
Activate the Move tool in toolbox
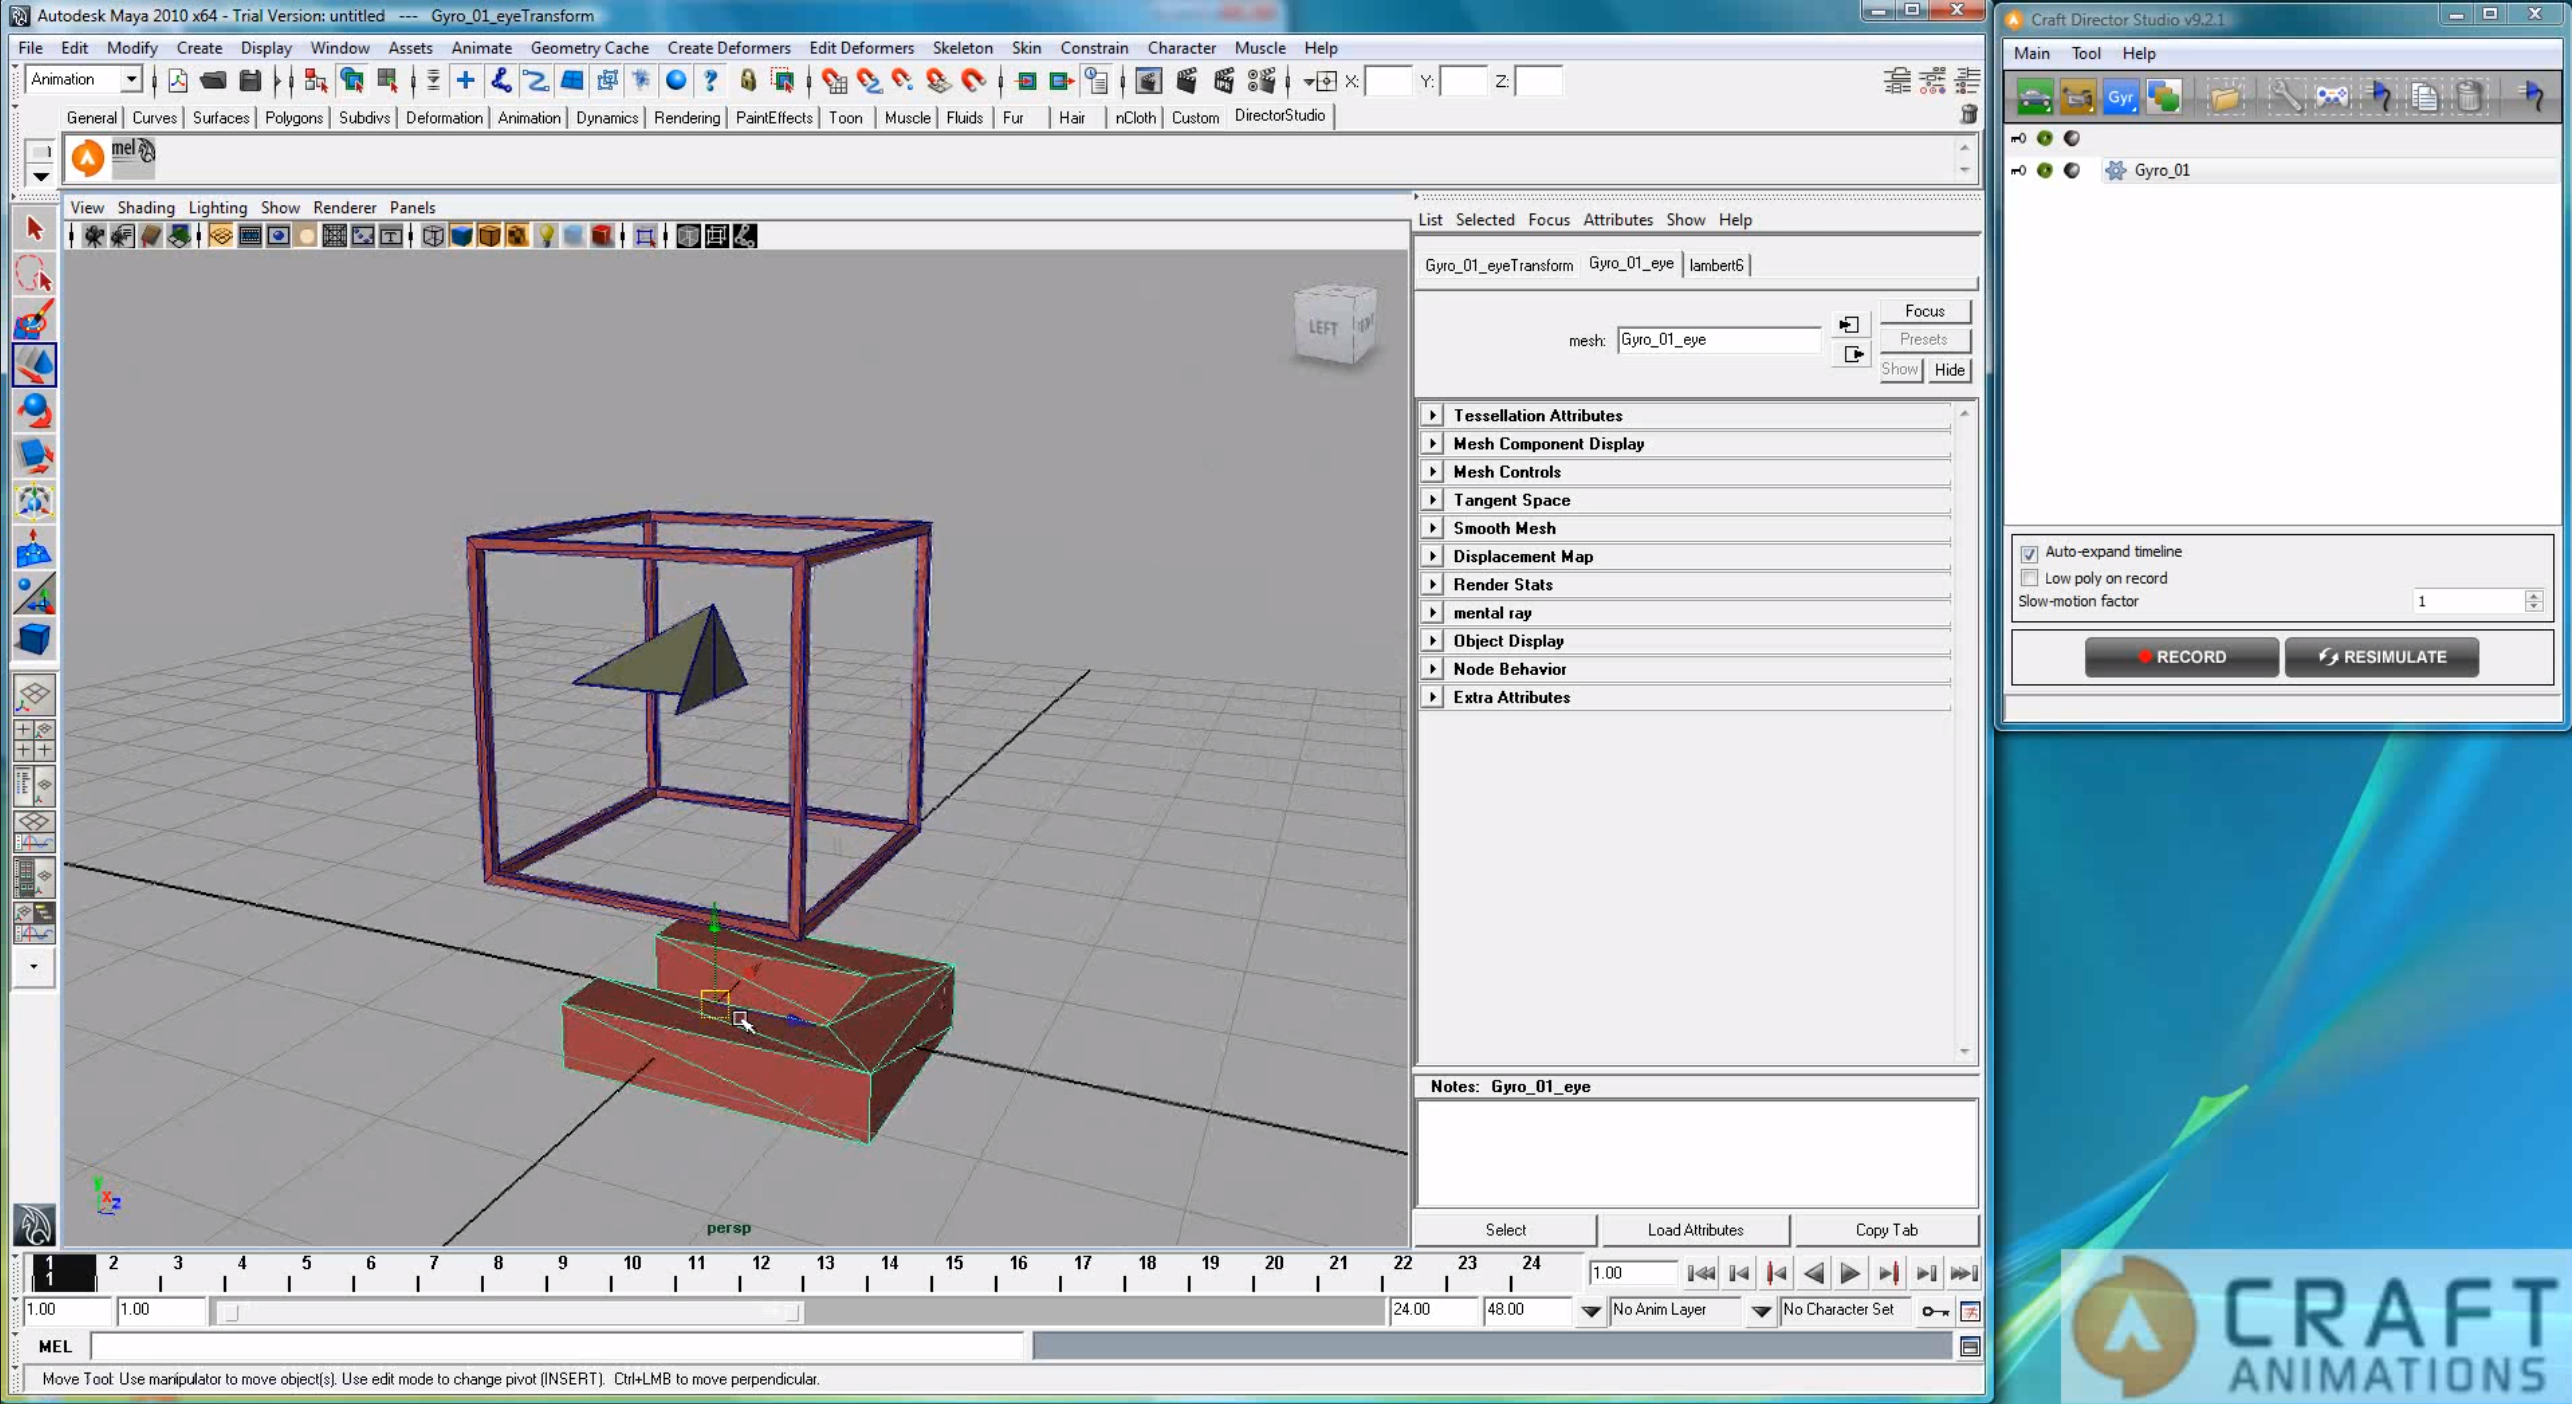(x=34, y=365)
